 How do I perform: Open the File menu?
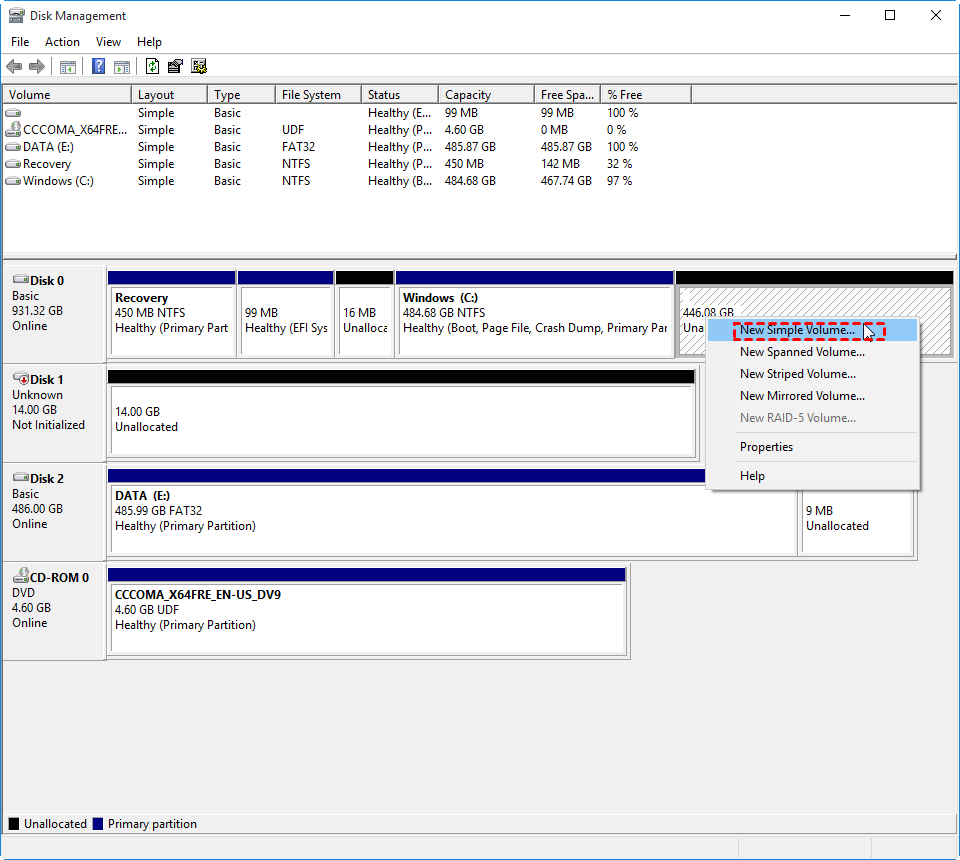click(x=20, y=42)
